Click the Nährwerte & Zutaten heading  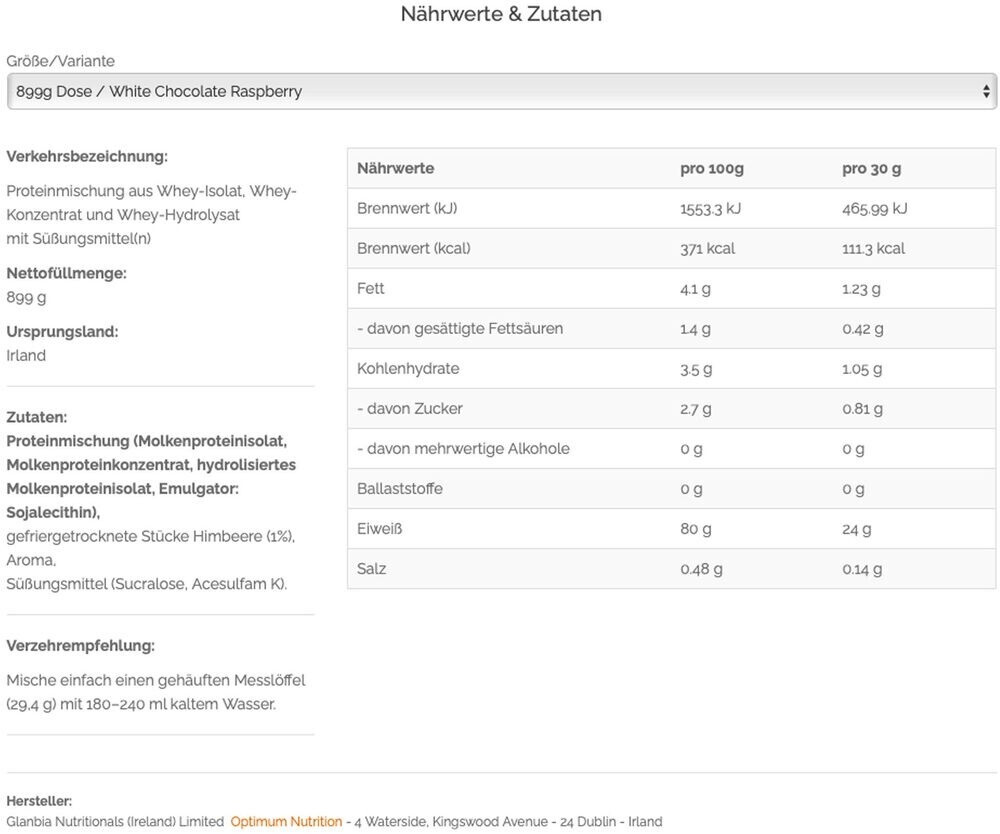[x=501, y=14]
